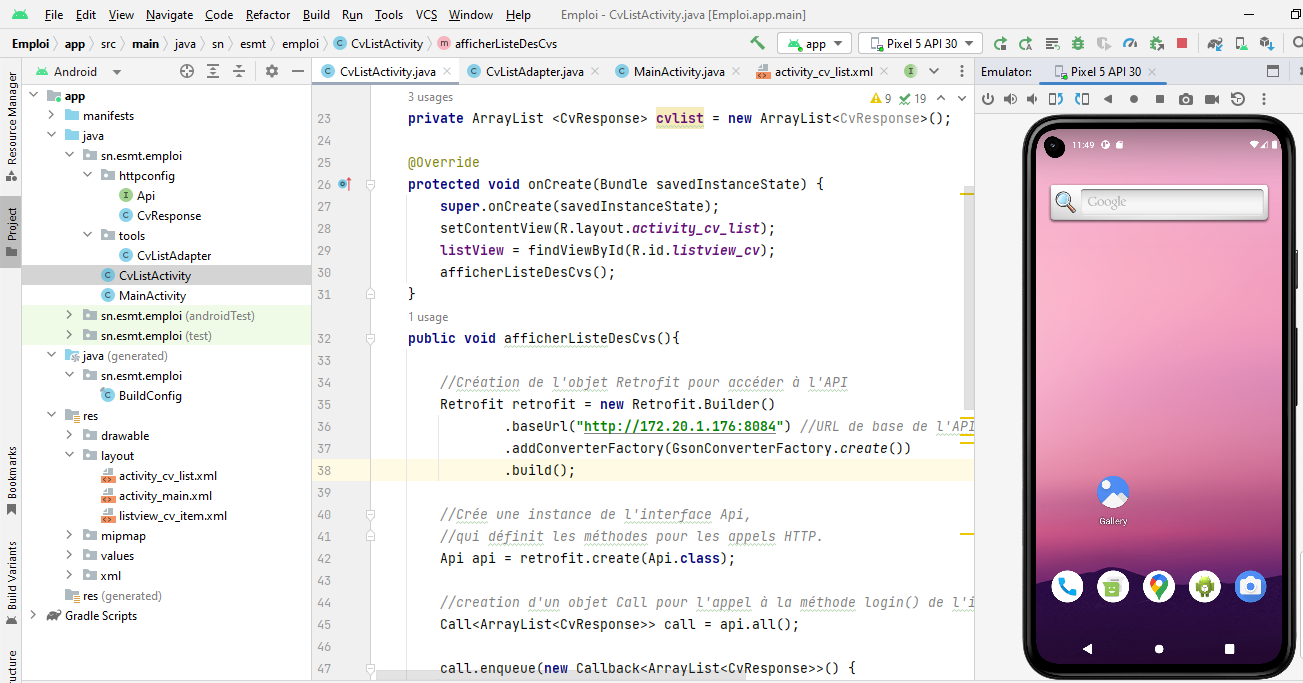This screenshot has height=683, width=1303.
Task: Open Phone app in emulator dock
Action: 1067,586
